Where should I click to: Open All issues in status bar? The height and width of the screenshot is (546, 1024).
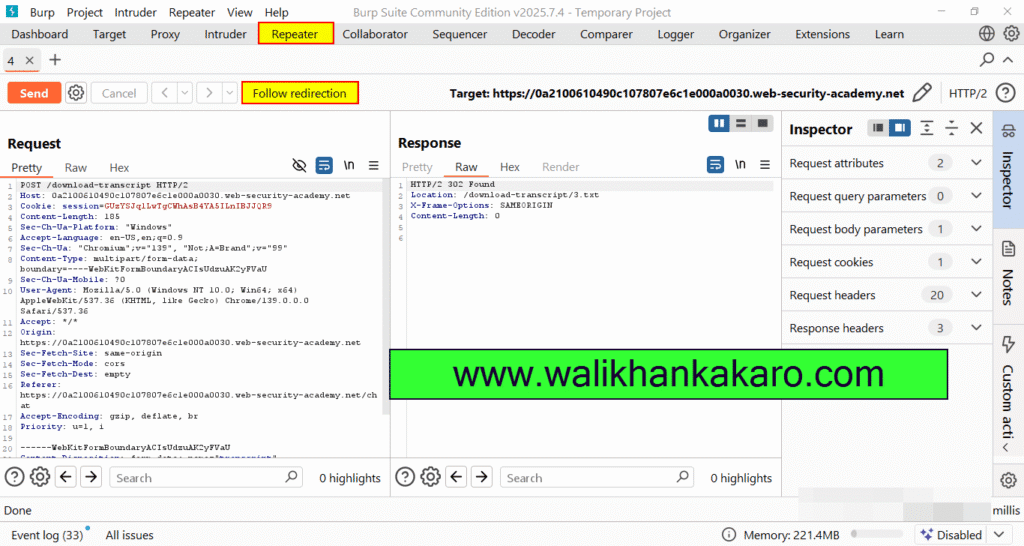pos(129,535)
